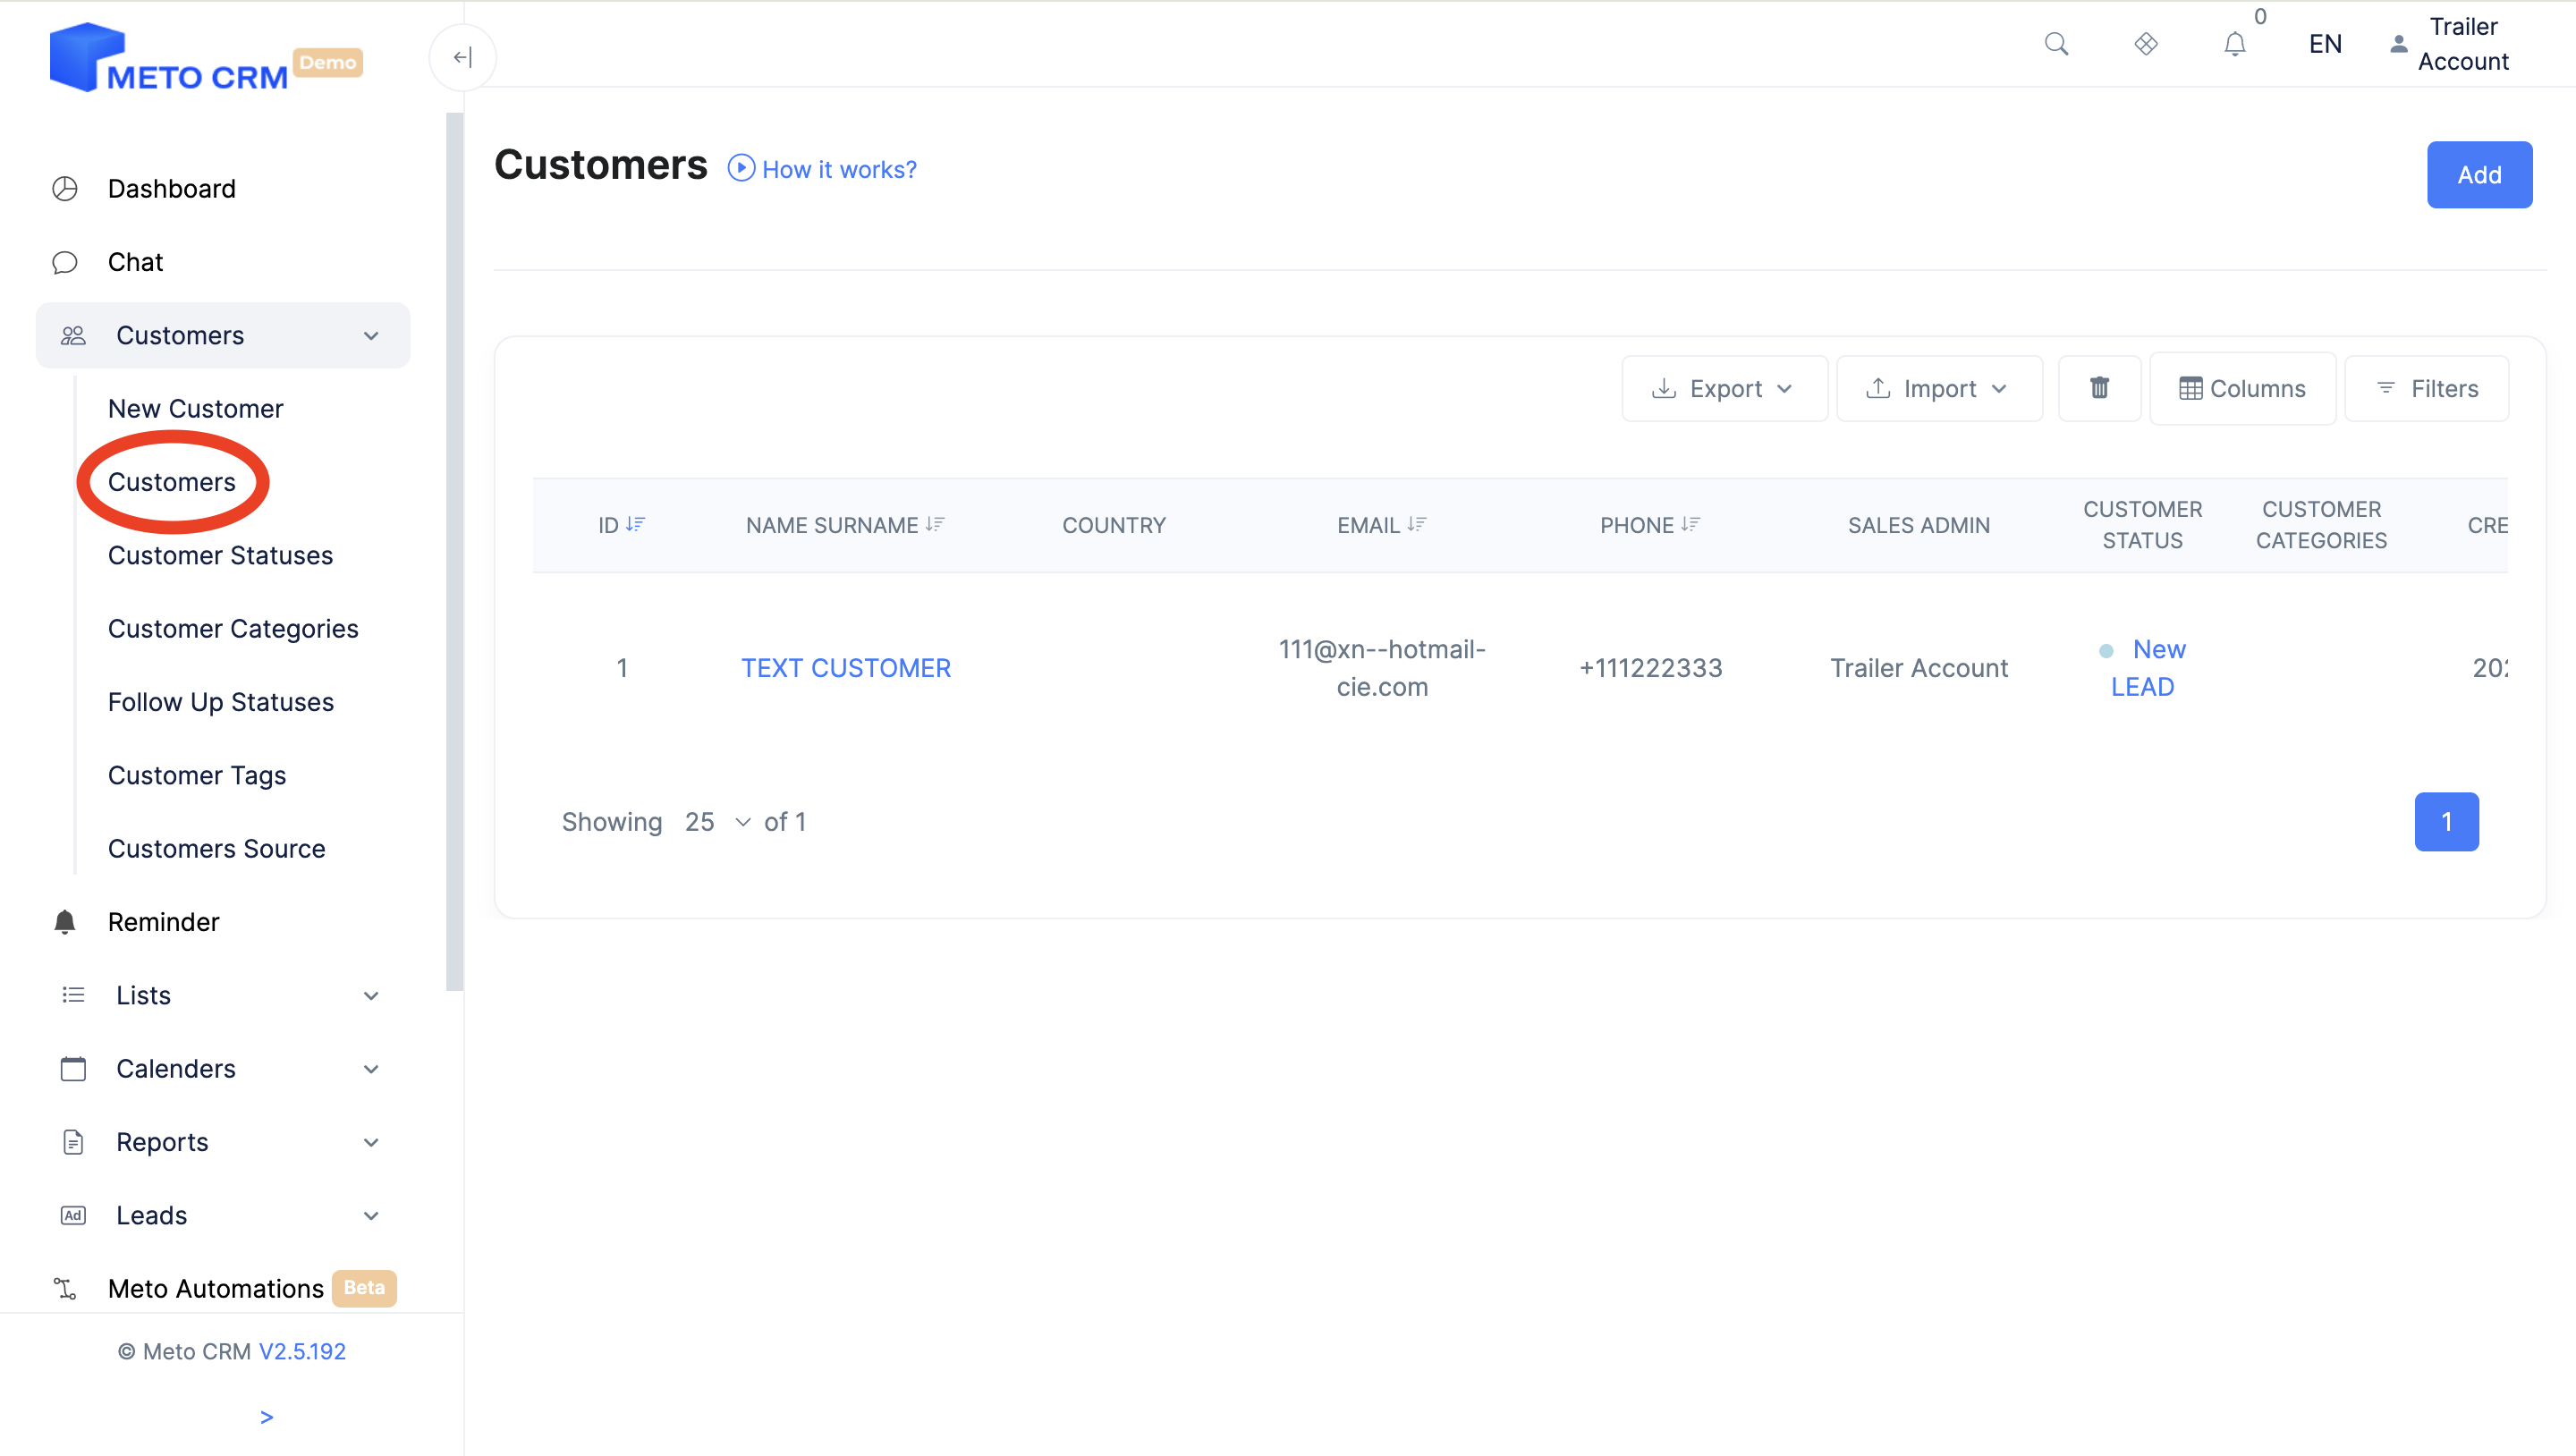Click the How it works play icon
Viewport: 2576px width, 1456px height.
click(741, 168)
